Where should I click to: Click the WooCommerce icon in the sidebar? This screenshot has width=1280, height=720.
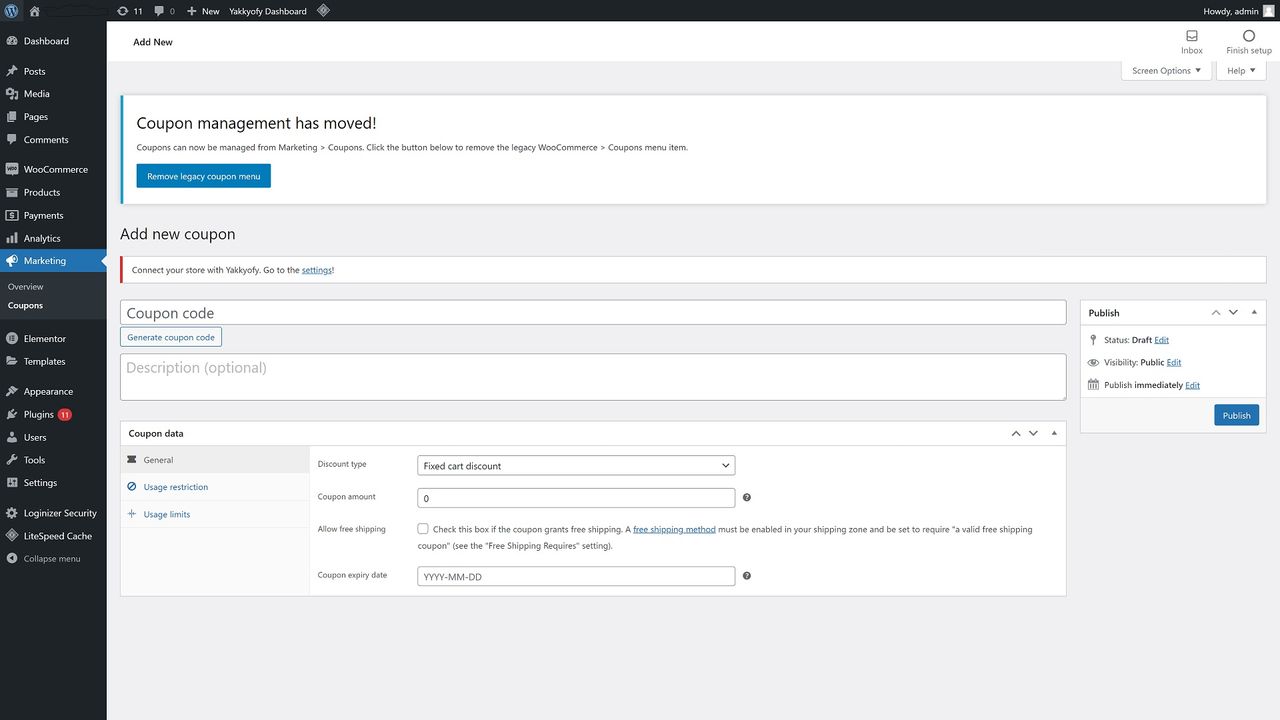[x=12, y=169]
